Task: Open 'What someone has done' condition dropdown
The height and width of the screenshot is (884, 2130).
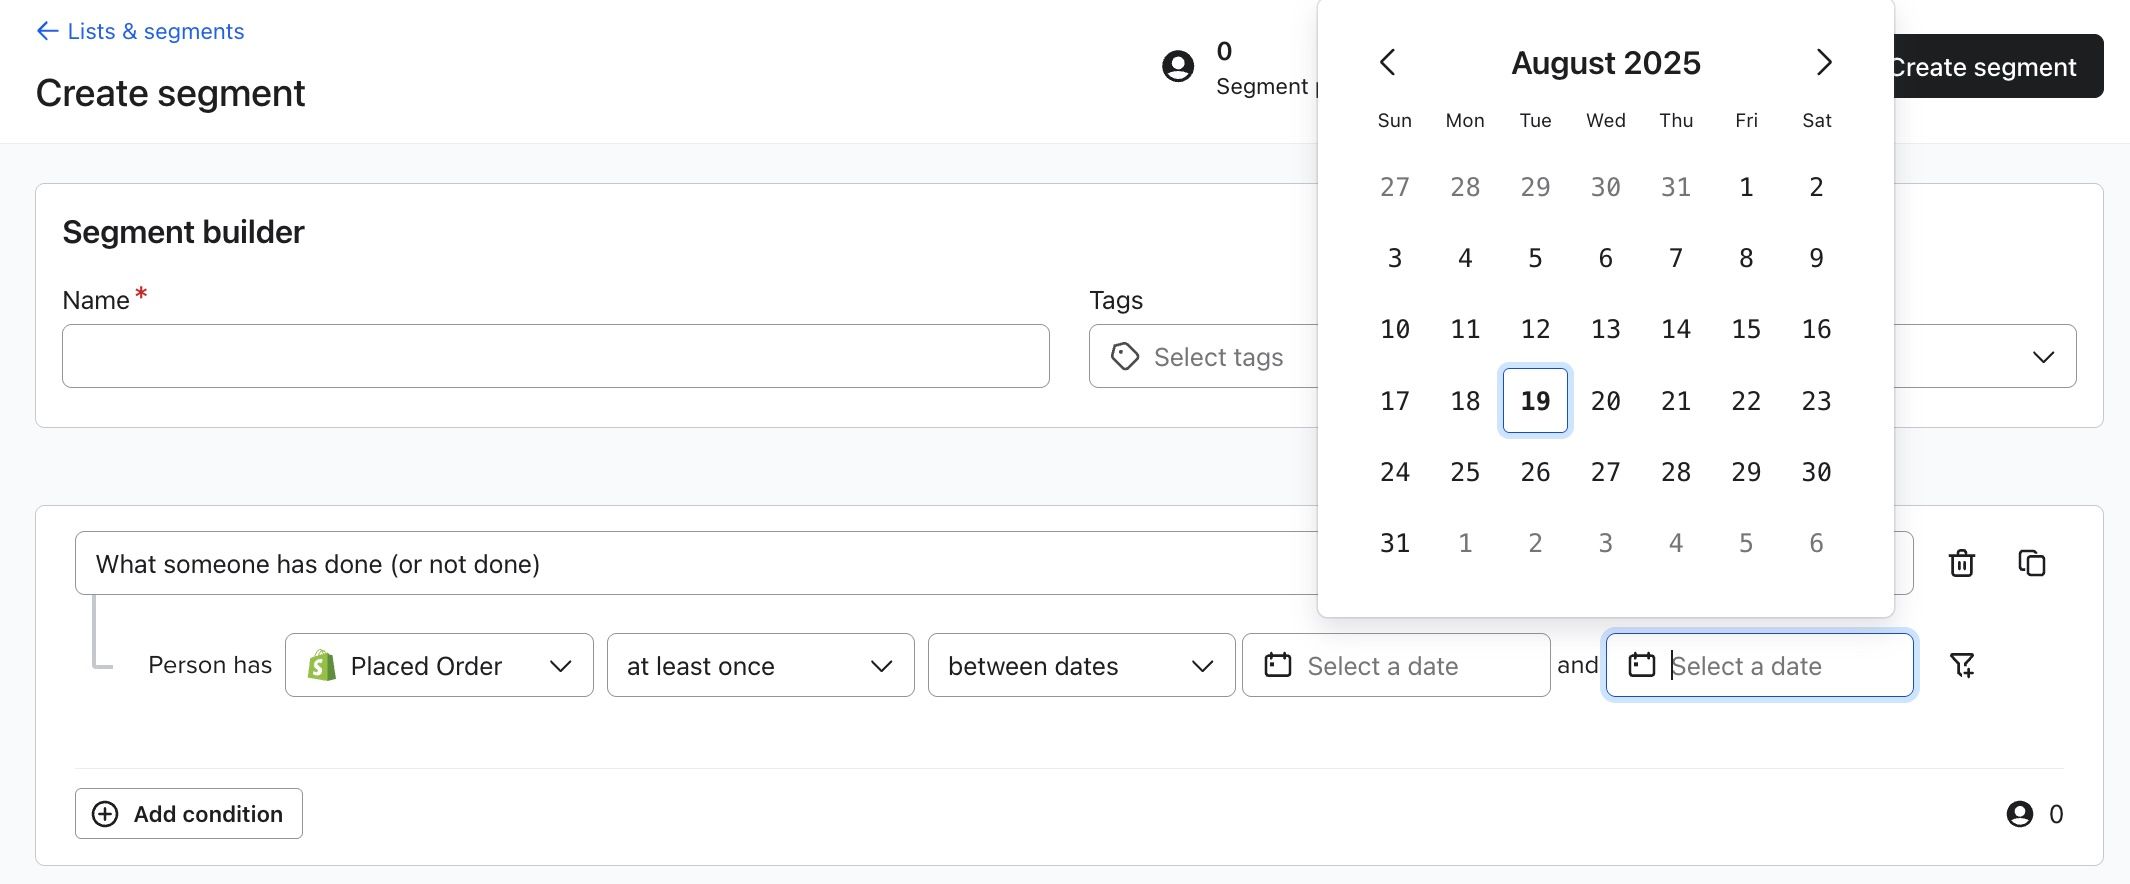Action: [x=700, y=564]
